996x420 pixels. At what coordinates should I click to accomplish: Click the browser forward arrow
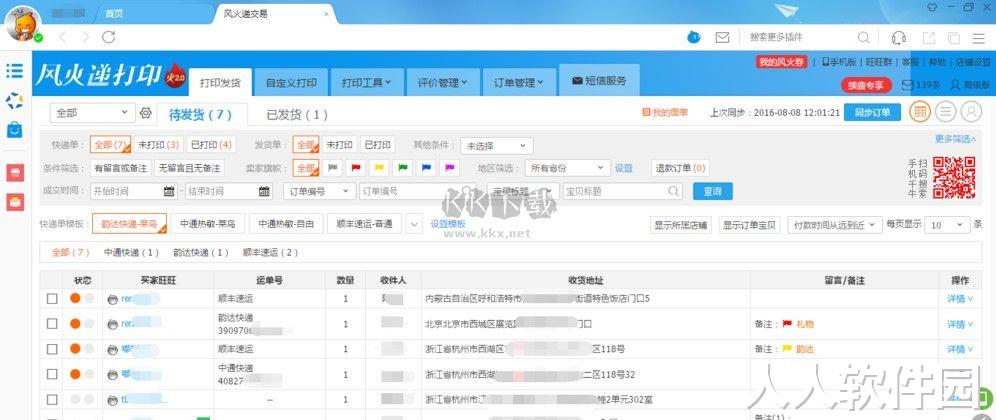[86, 37]
